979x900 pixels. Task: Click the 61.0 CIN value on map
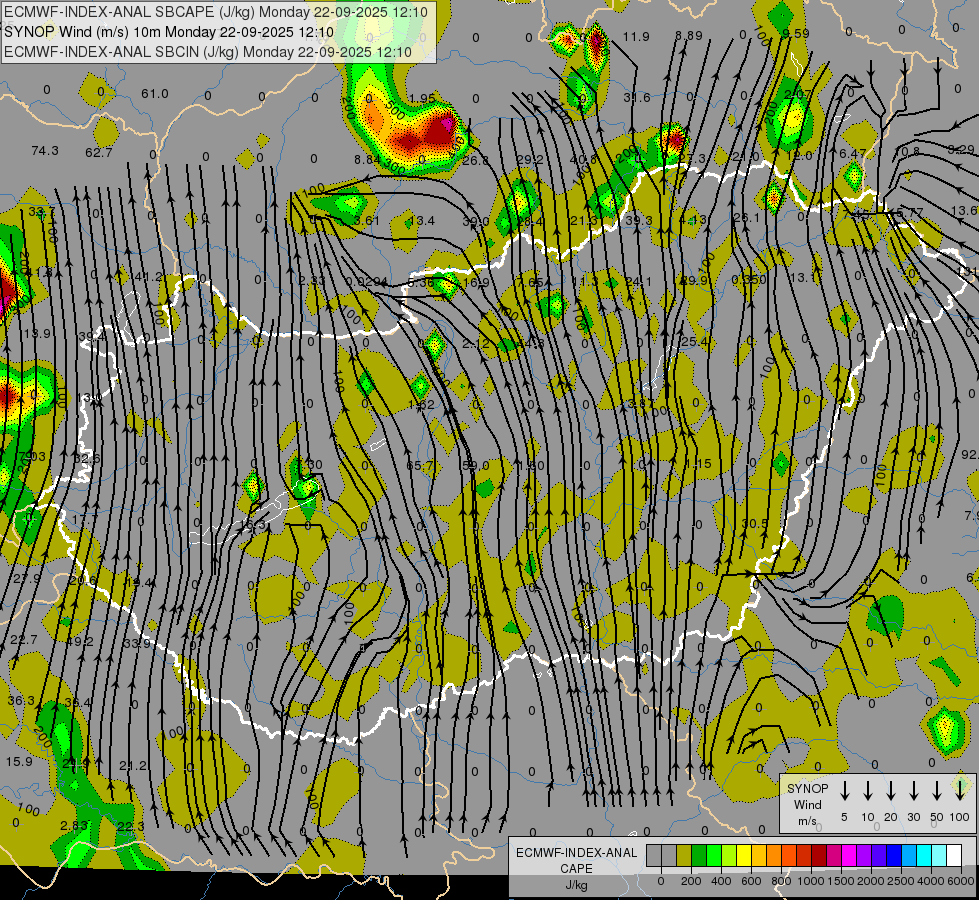click(x=154, y=94)
